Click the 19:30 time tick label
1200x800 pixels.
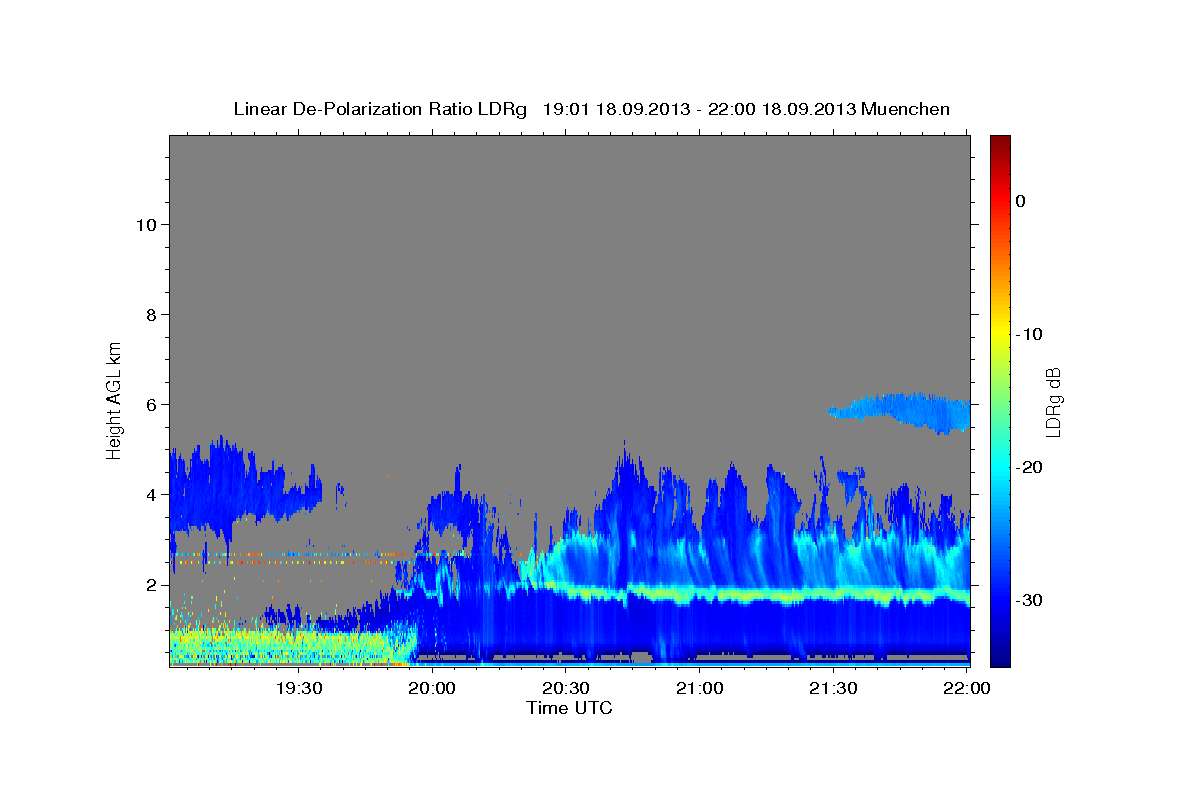298,688
